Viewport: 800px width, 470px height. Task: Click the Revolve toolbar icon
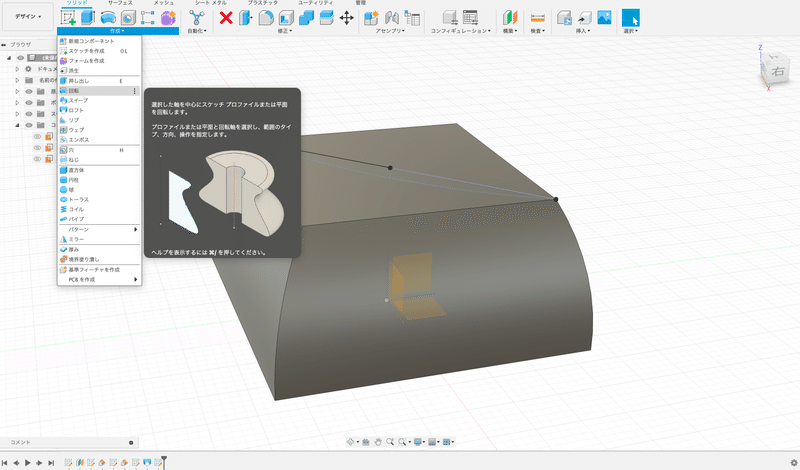coord(108,18)
